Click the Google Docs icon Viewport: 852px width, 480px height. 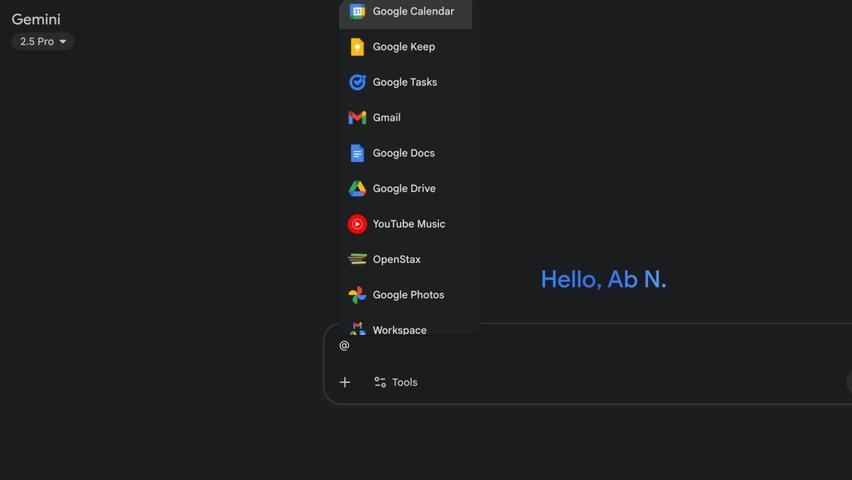(x=357, y=153)
